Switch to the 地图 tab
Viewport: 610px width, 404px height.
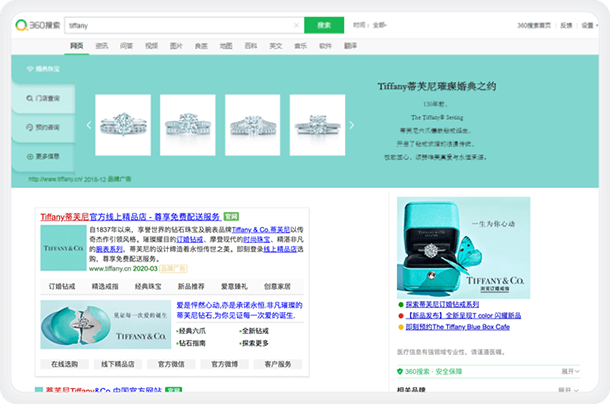pos(226,46)
